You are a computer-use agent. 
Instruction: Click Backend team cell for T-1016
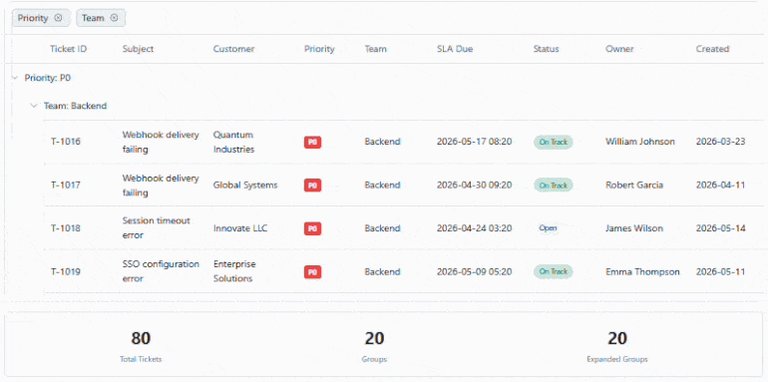[x=383, y=142]
